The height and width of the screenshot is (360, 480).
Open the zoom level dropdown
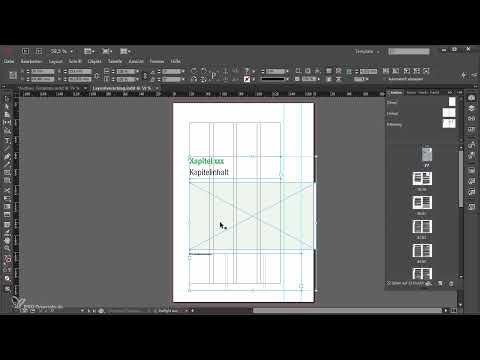(71, 51)
